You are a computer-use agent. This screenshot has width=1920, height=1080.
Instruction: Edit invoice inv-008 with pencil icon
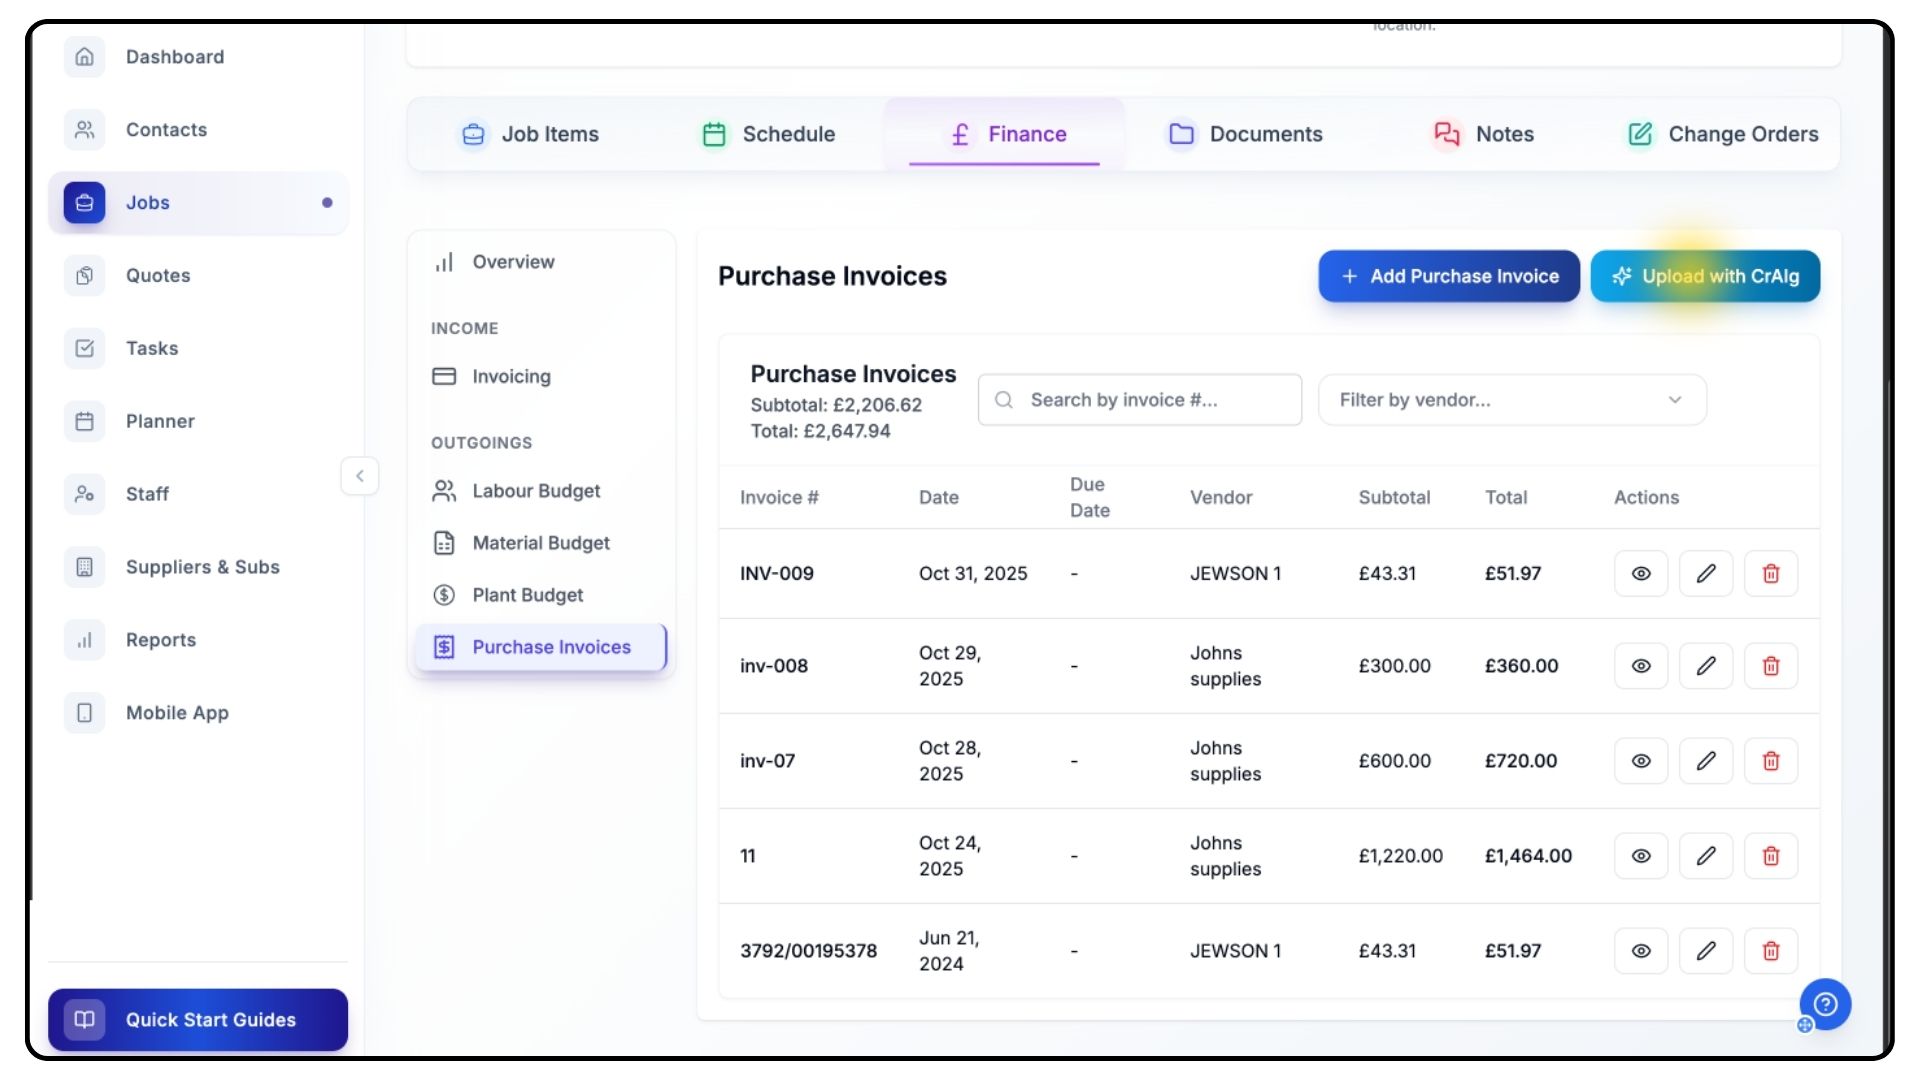(x=1705, y=666)
